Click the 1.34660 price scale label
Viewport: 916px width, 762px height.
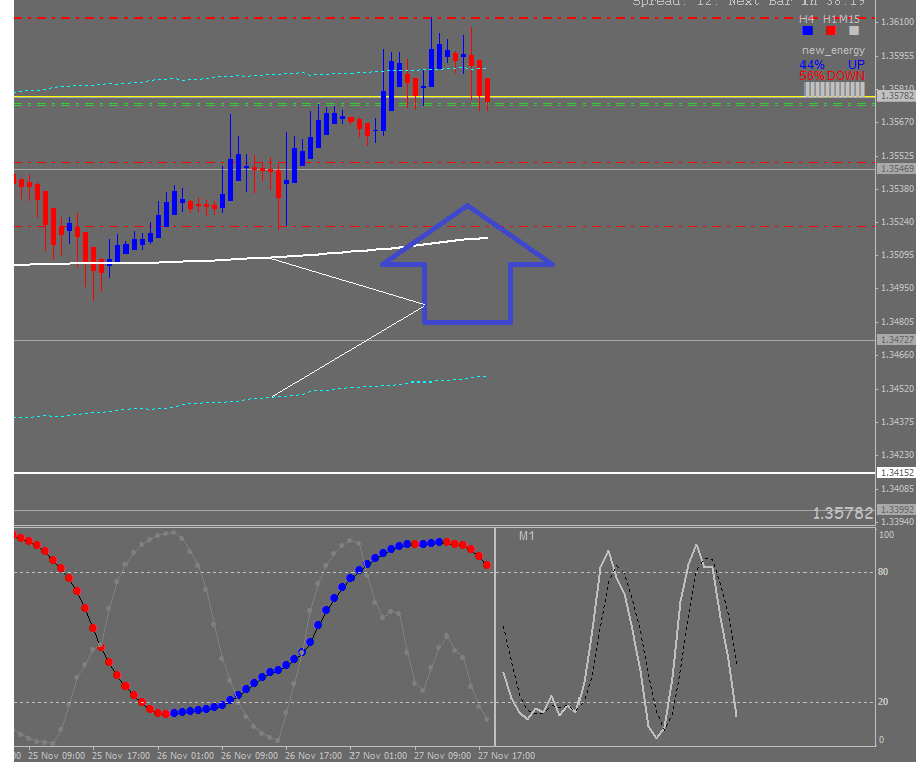(x=897, y=355)
